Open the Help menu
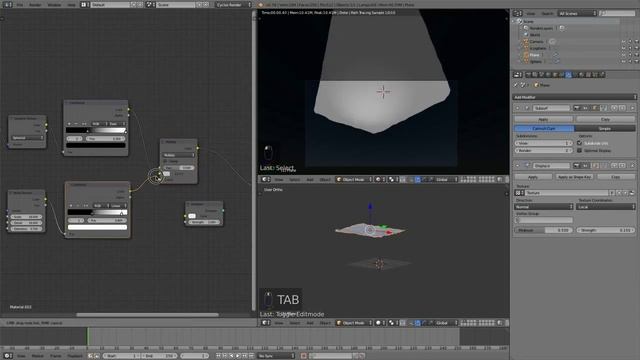The width and height of the screenshot is (640, 360). coord(71,5)
